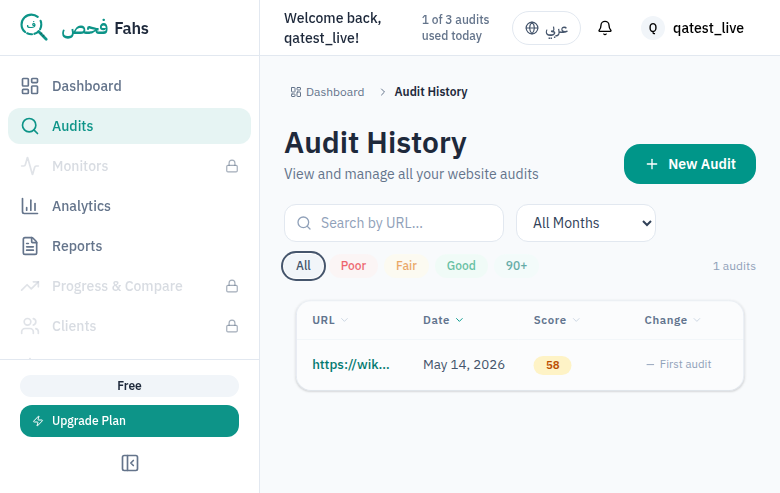Click the May 14, 2026 date cell

pyautogui.click(x=464, y=365)
